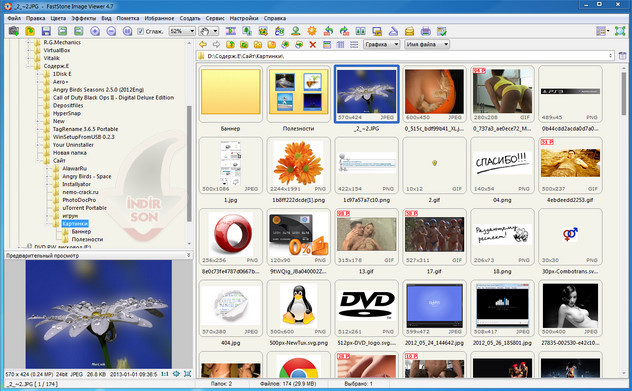
Task: Open the 52% zoom level dropdown
Action: pos(182,31)
